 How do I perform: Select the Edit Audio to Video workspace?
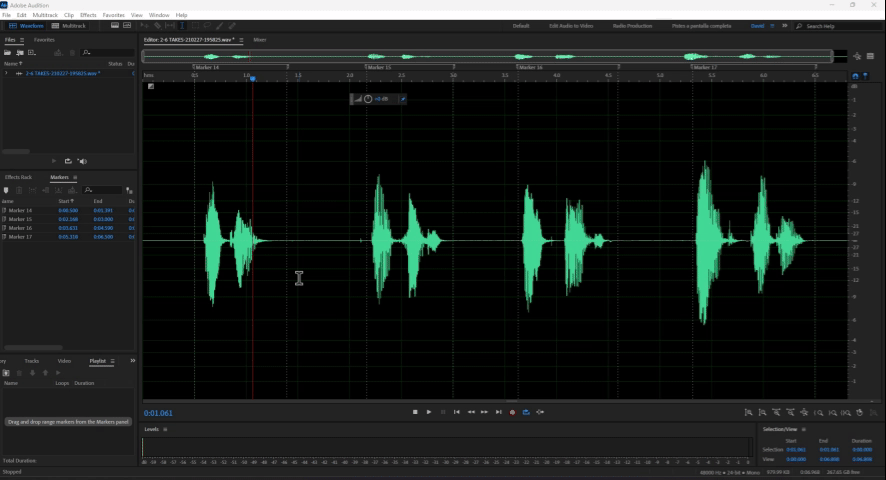click(571, 26)
